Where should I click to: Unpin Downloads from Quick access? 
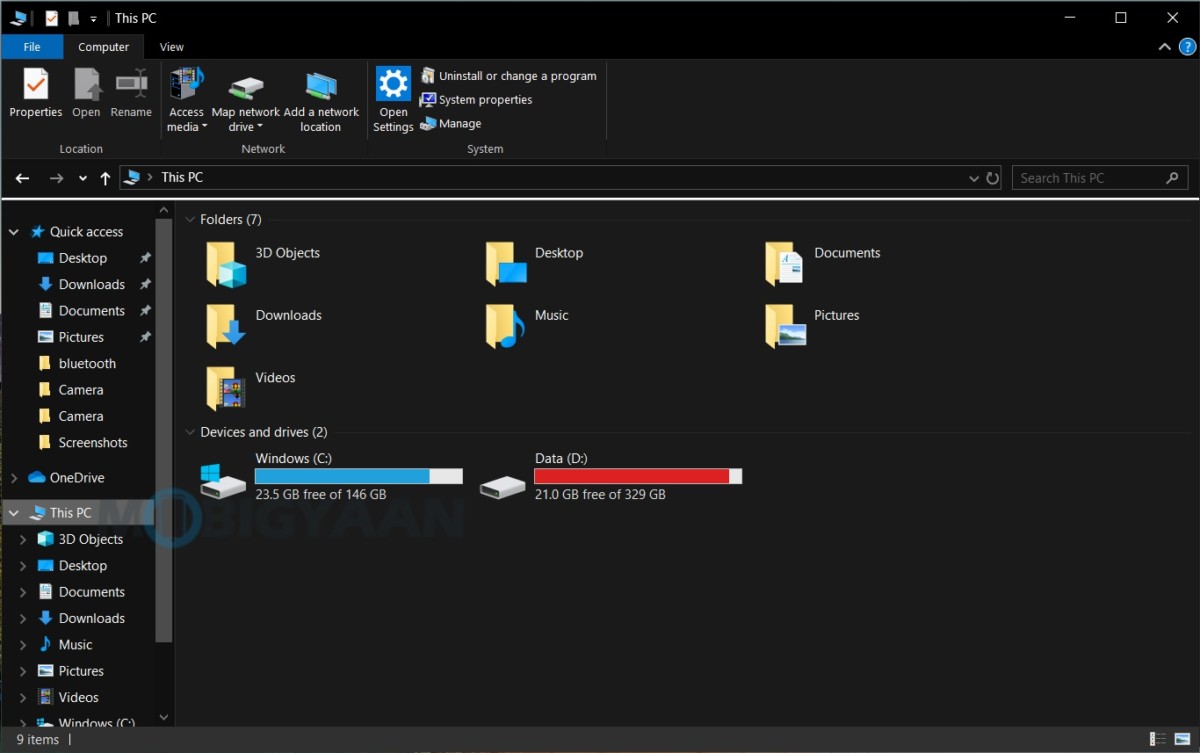(x=145, y=284)
